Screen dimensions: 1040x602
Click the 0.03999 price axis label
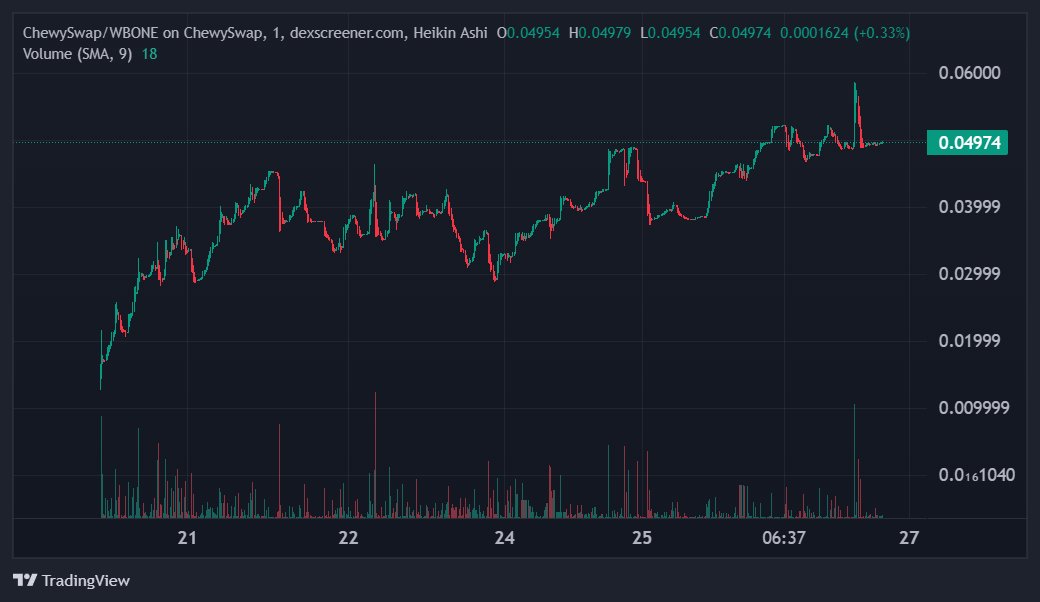point(969,207)
